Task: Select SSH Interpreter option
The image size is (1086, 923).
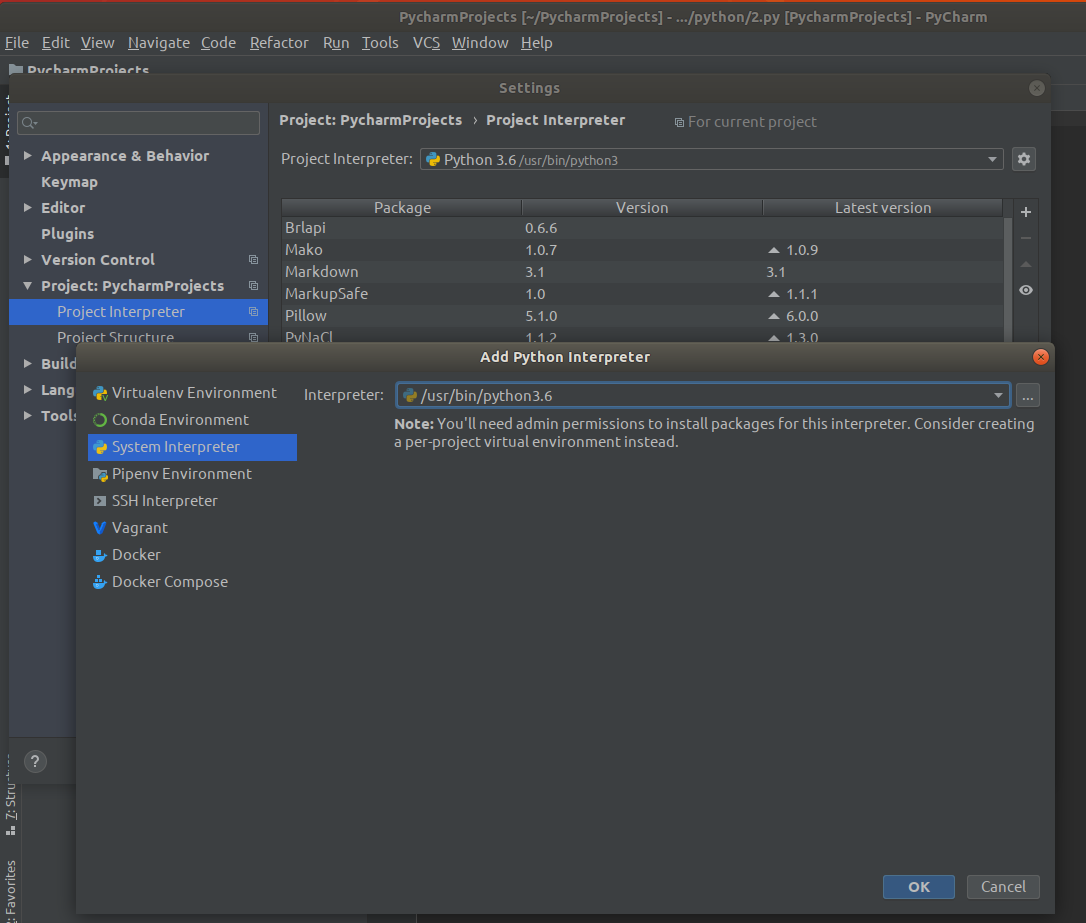Action: pos(193,501)
